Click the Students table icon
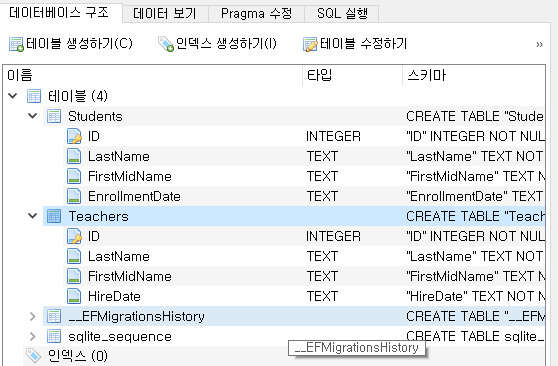Image resolution: width=558 pixels, height=366 pixels. 54,116
